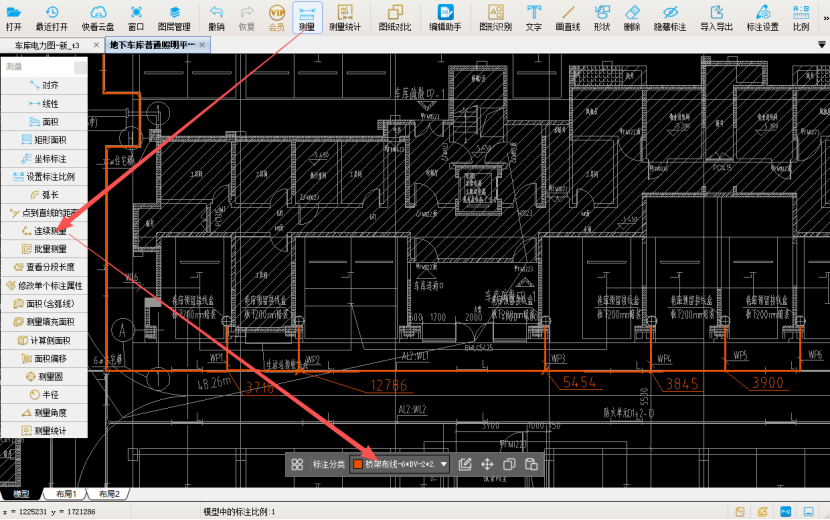
Task: Open the 比例 scale tool
Action: [801, 18]
